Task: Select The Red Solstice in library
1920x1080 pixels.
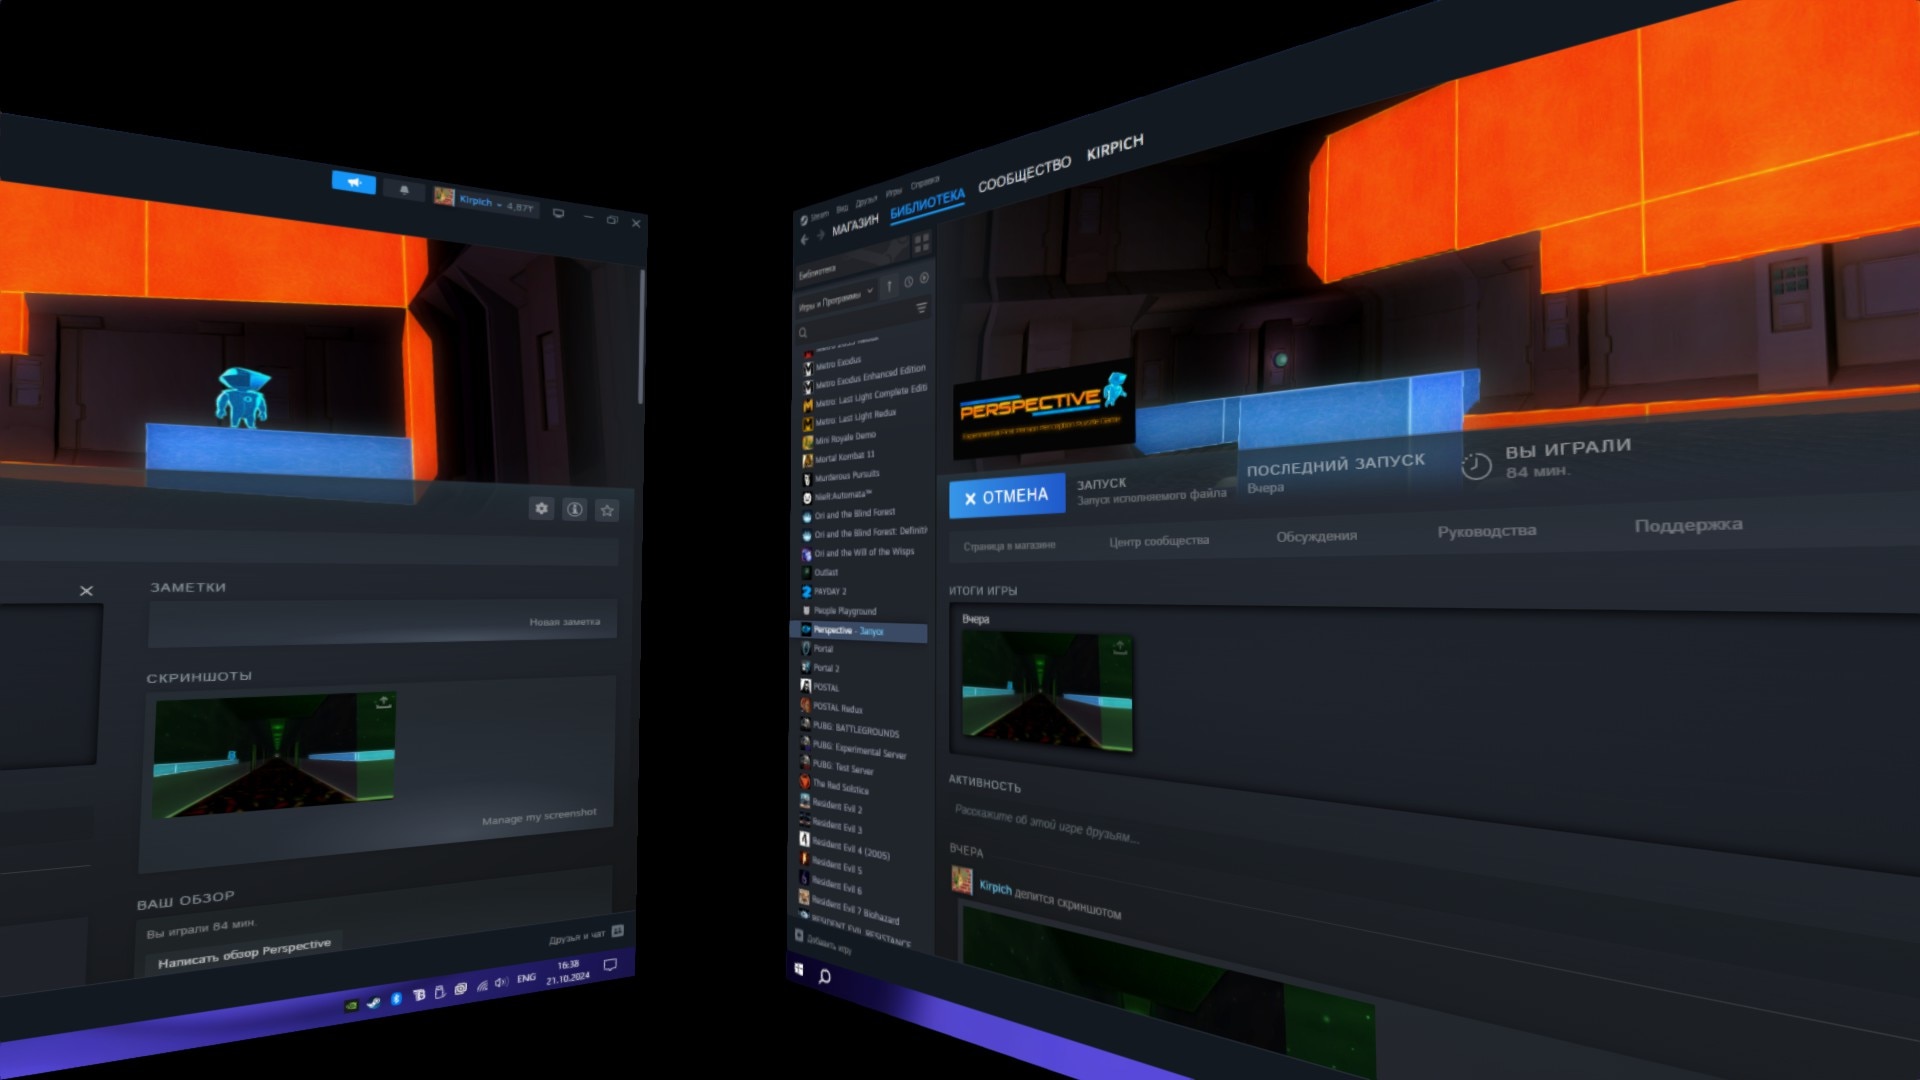Action: pos(834,785)
